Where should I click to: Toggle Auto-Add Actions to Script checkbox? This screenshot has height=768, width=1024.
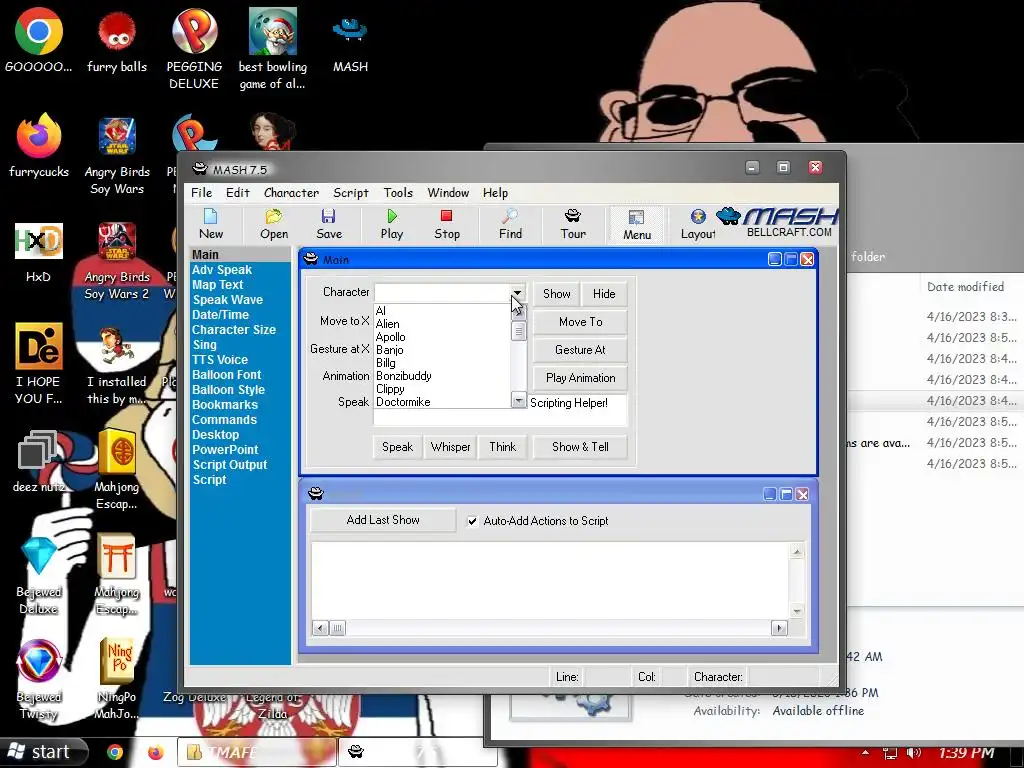472,520
